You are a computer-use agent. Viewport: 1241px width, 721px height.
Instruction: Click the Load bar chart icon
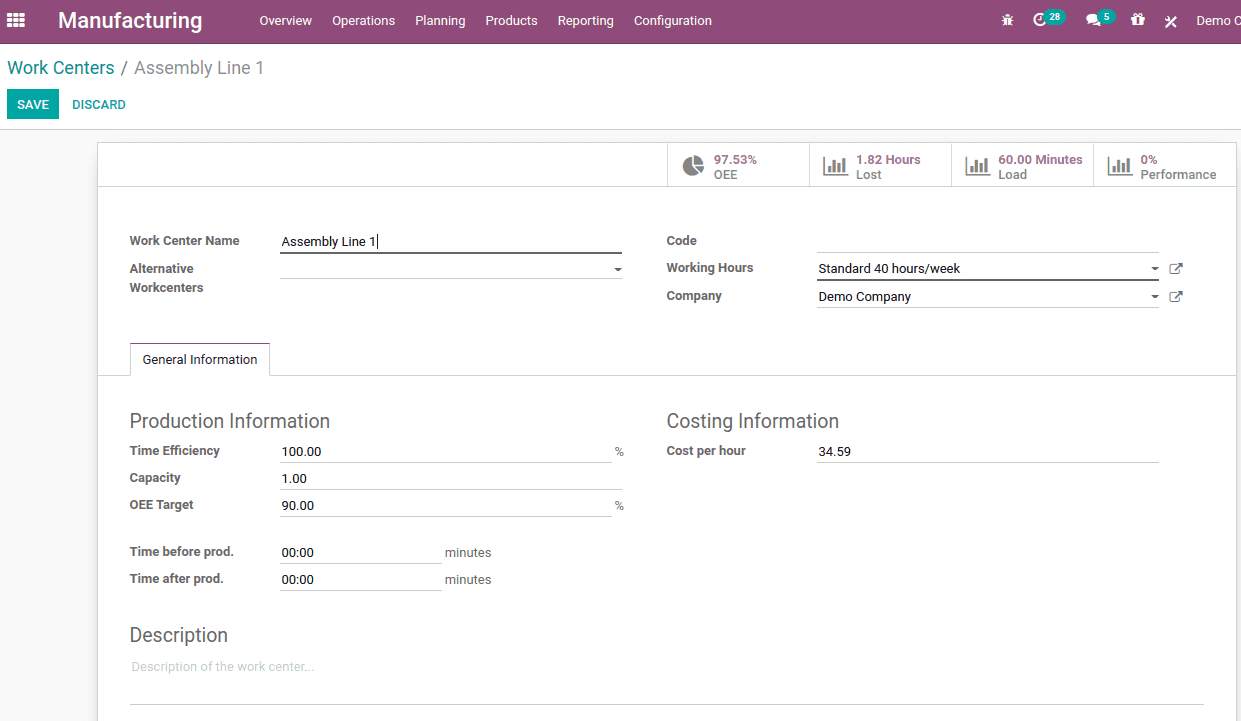[977, 166]
